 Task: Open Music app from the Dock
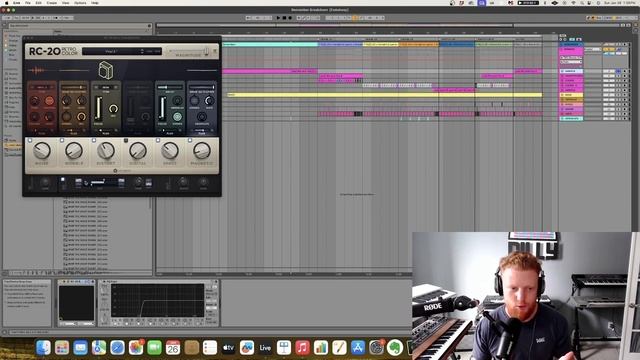[302, 348]
